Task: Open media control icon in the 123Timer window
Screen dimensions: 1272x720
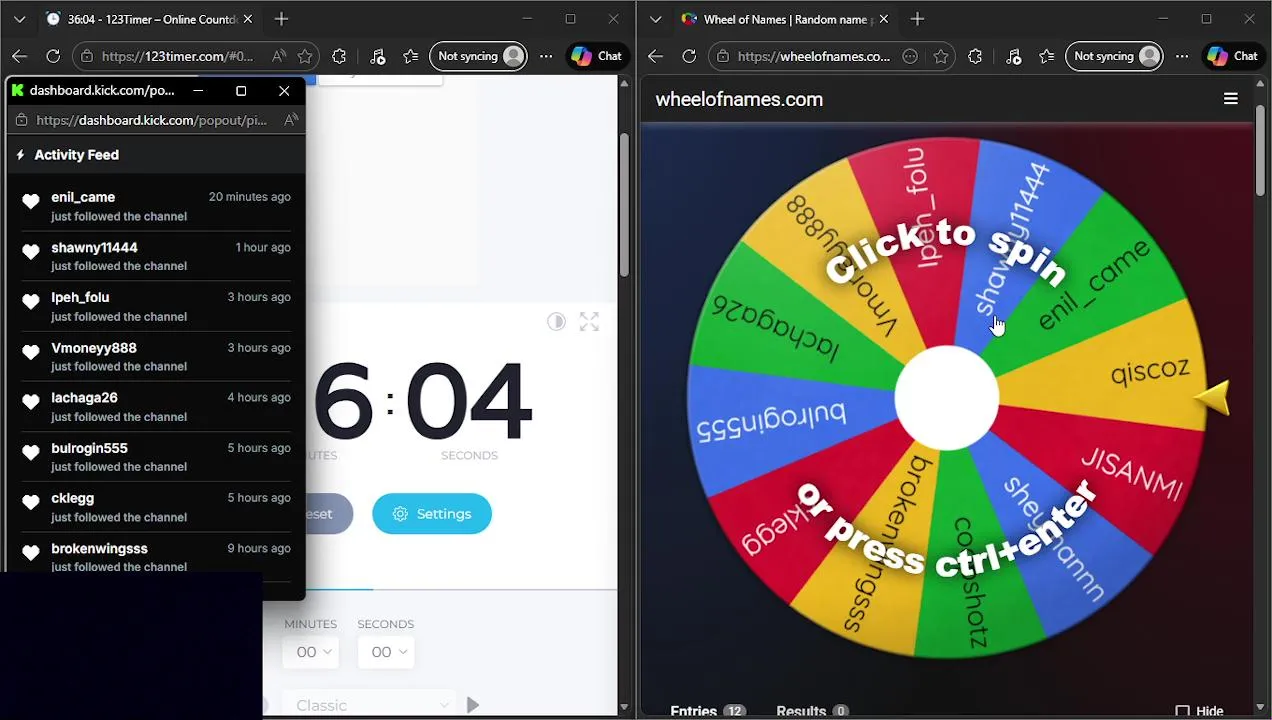Action: click(x=377, y=56)
